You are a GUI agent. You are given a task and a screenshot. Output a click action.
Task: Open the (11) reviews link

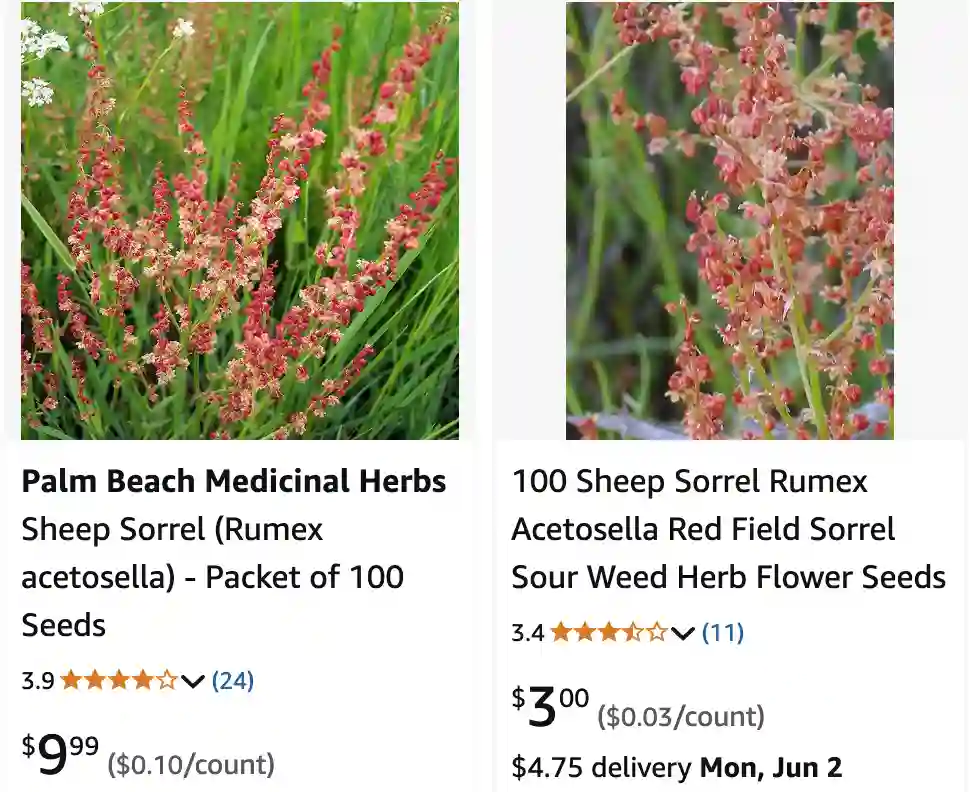(x=723, y=632)
